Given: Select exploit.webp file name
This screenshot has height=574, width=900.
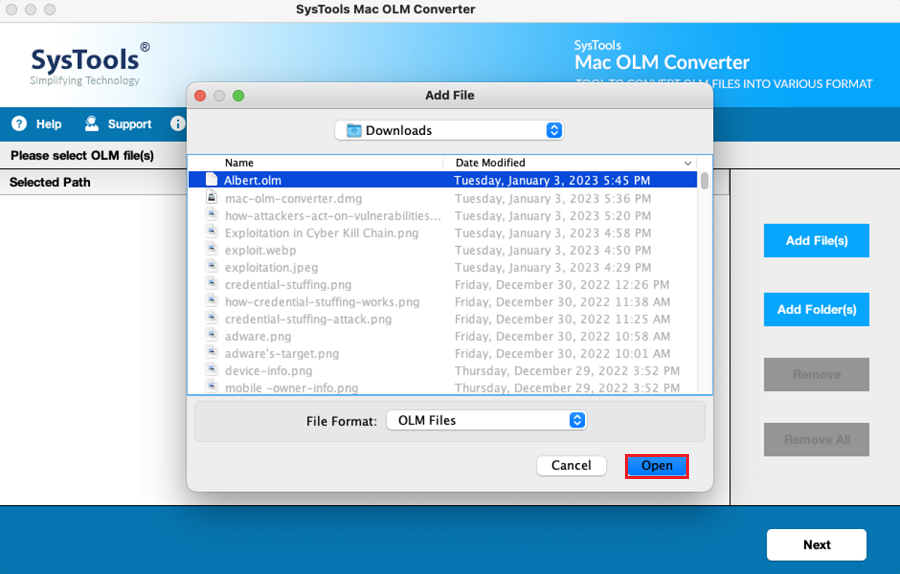Looking at the screenshot, I should (x=260, y=250).
